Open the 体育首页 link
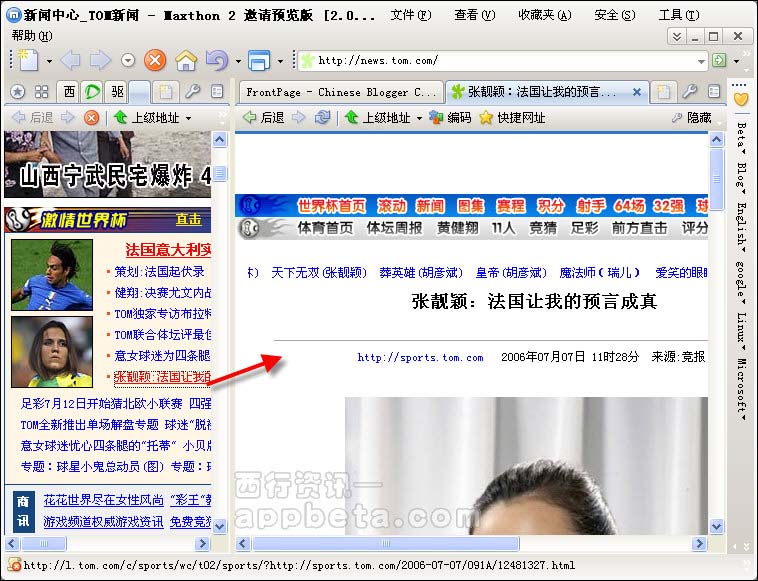 [325, 228]
